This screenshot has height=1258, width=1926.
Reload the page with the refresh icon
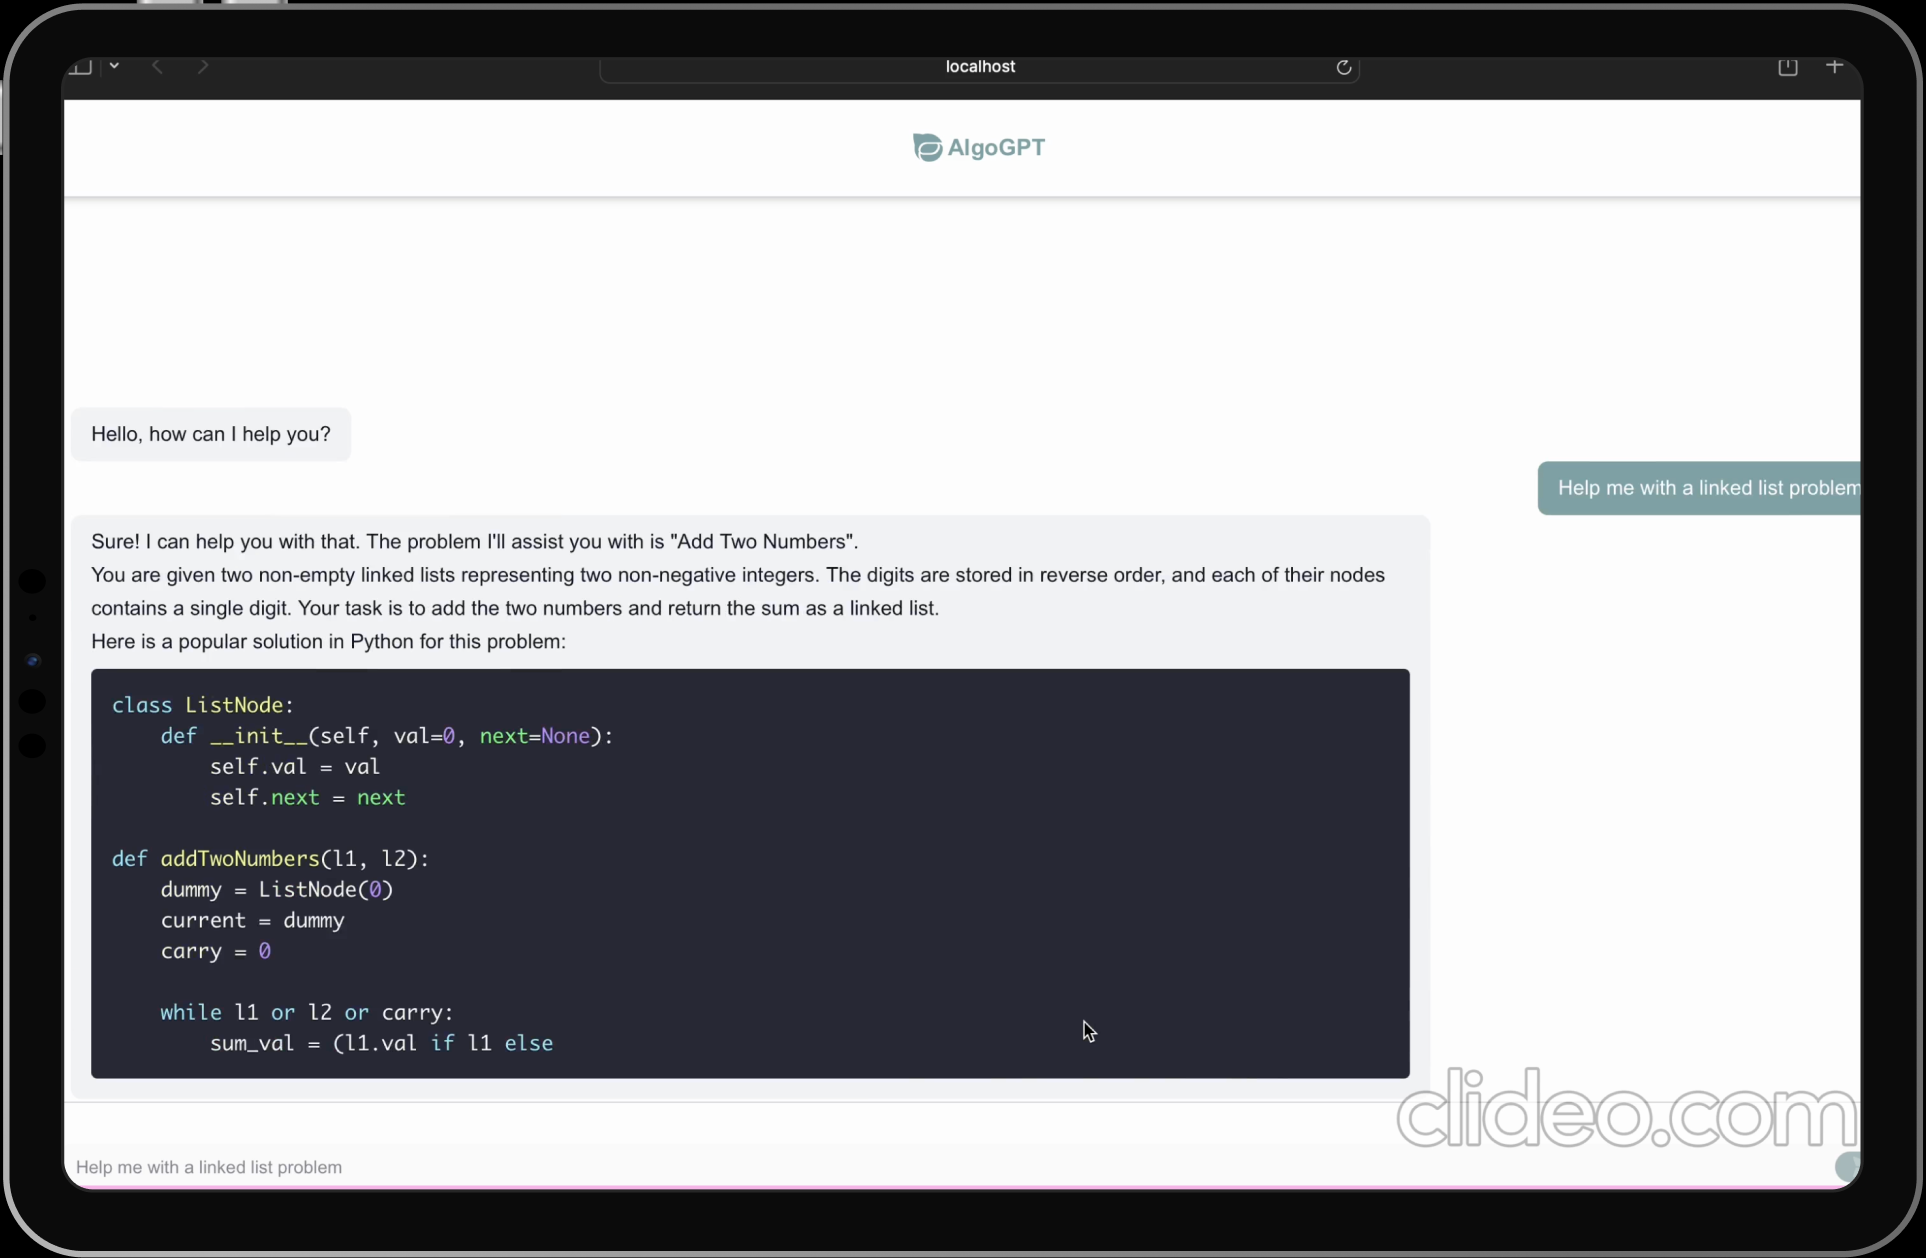(x=1344, y=67)
